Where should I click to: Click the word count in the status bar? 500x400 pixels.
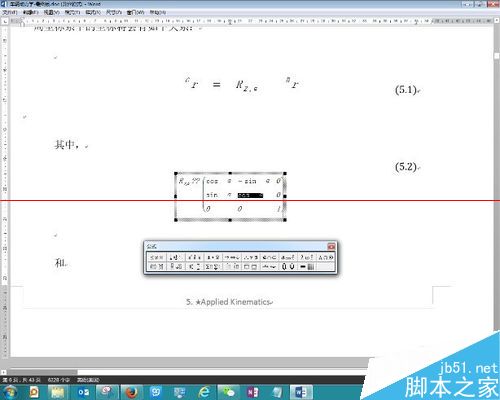click(59, 380)
